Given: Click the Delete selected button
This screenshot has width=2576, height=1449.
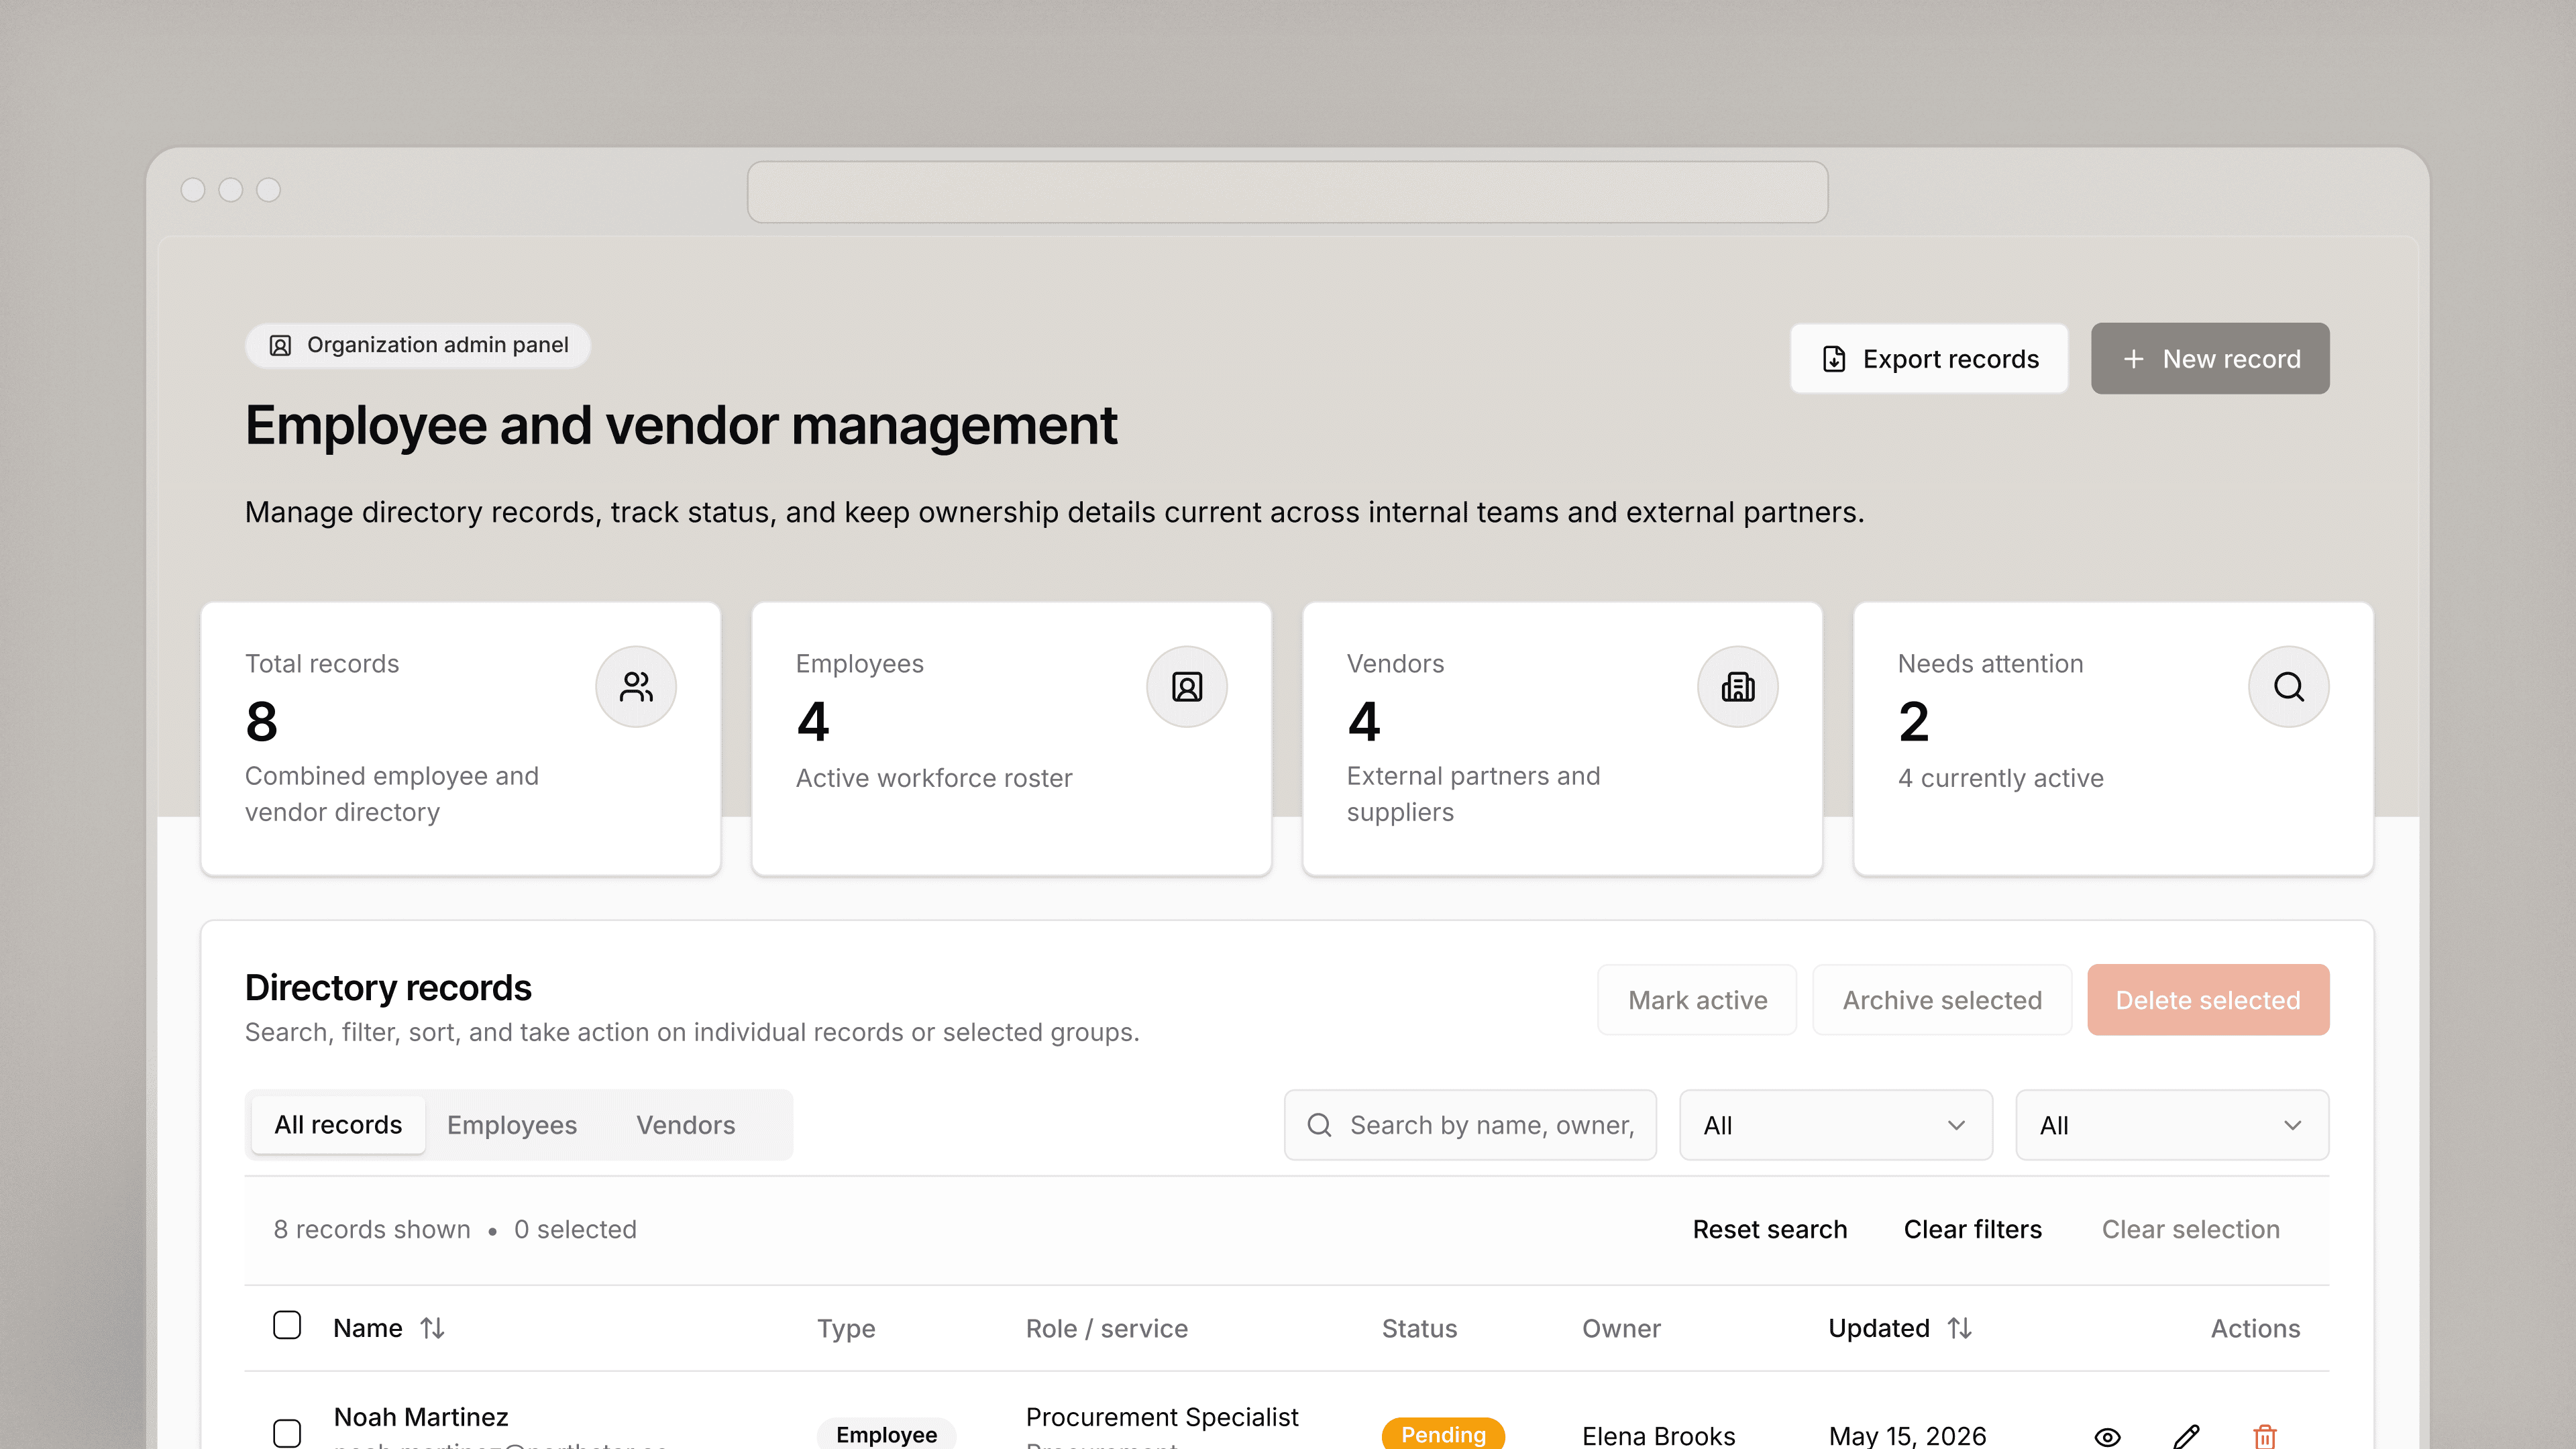Looking at the screenshot, I should [x=2208, y=1000].
